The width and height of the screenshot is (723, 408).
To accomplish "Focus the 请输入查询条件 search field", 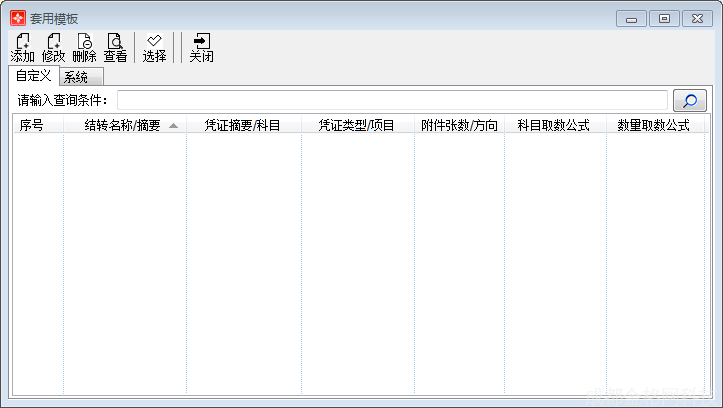I will (392, 100).
